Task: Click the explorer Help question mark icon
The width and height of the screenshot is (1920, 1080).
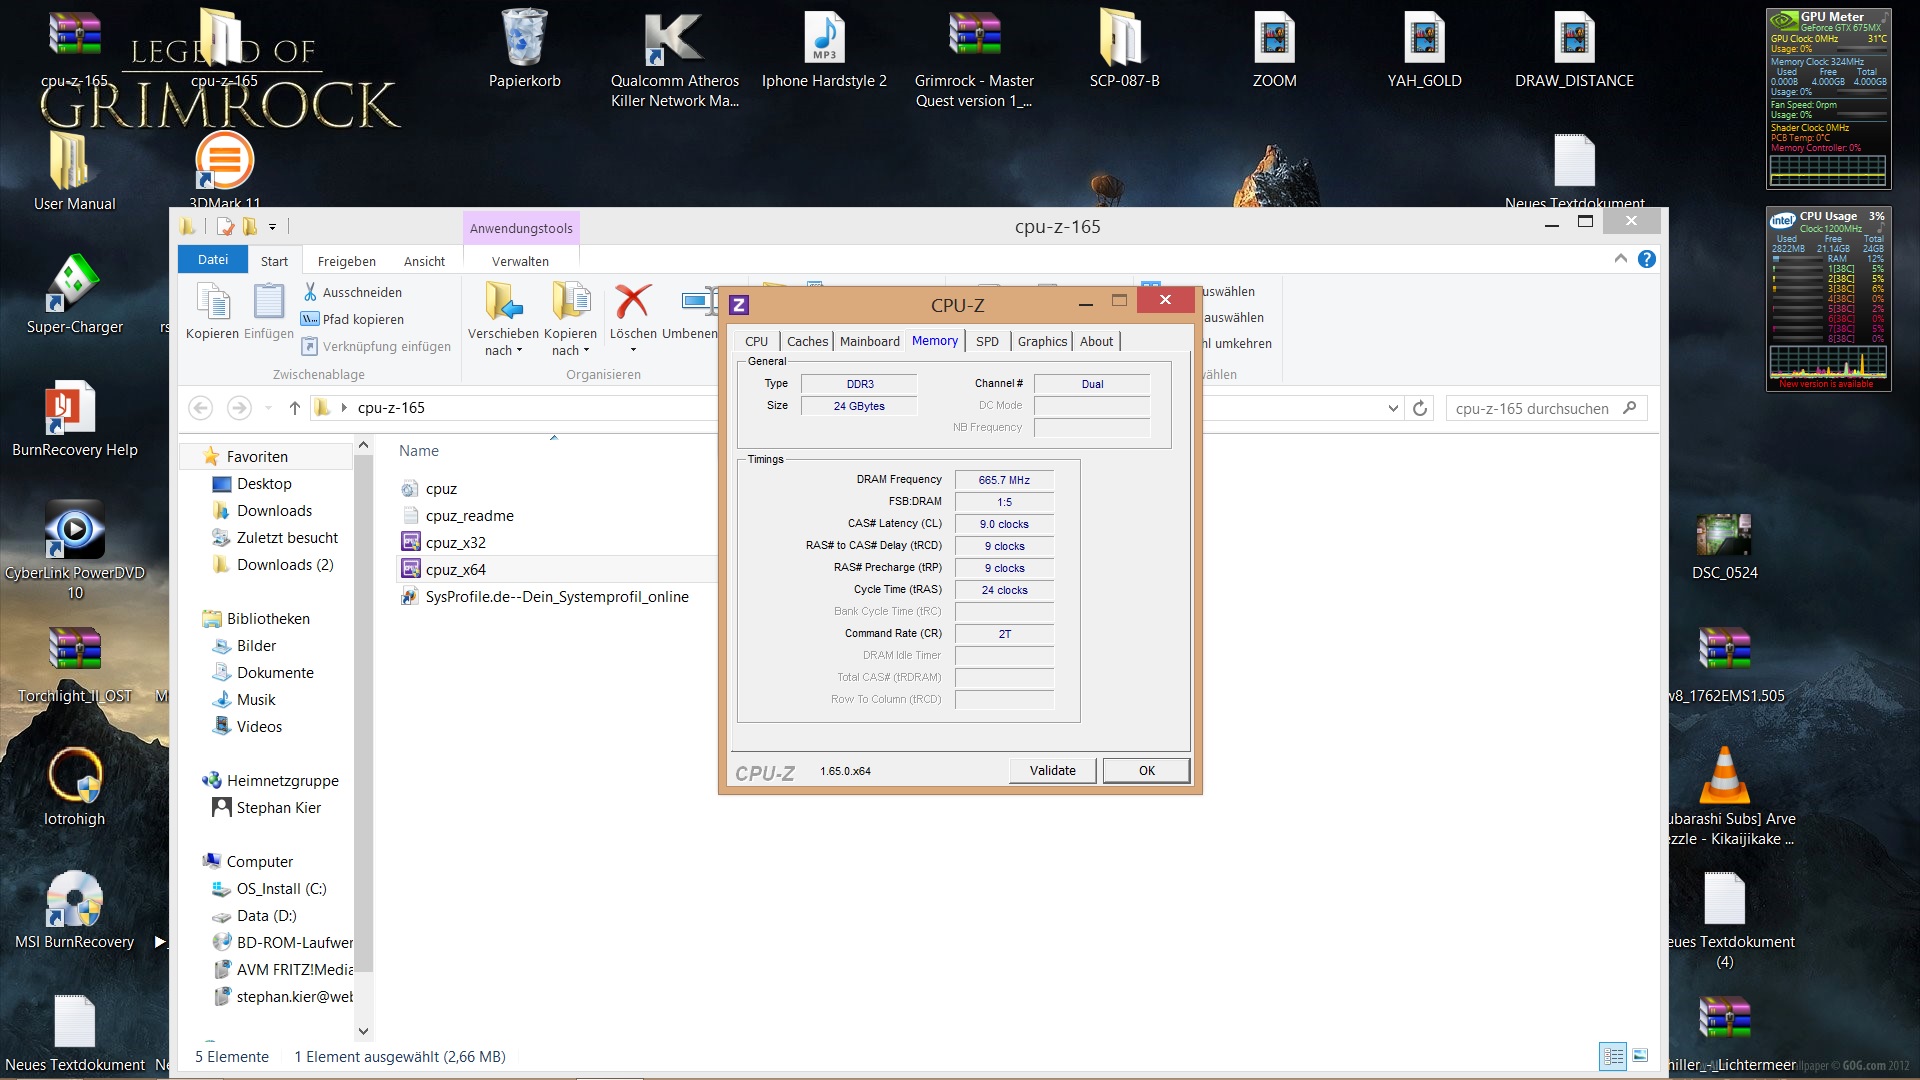Action: (x=1647, y=259)
